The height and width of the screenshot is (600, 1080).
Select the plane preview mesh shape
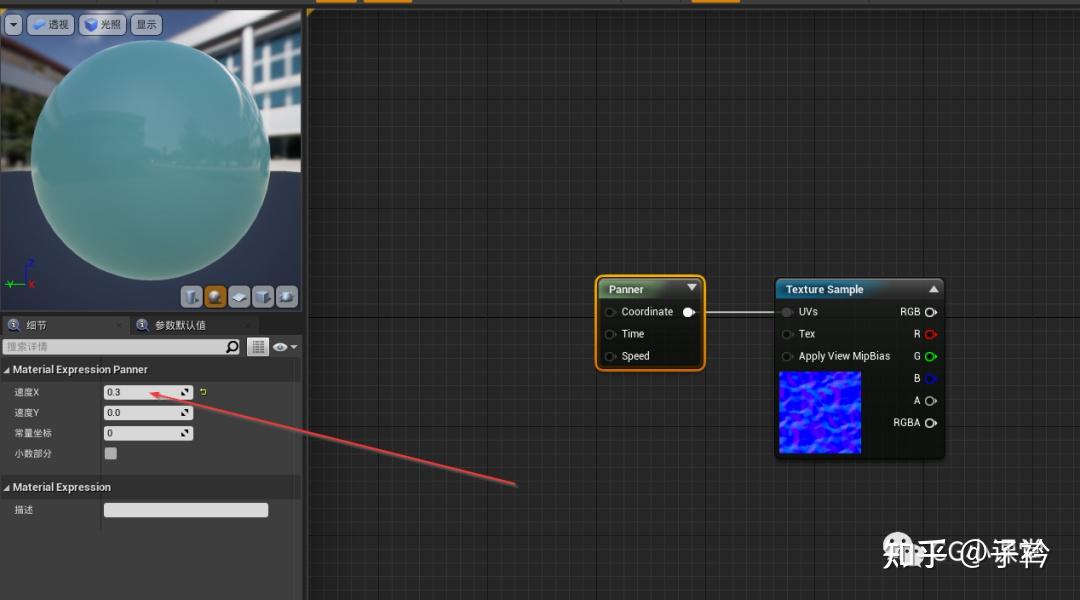coord(239,296)
